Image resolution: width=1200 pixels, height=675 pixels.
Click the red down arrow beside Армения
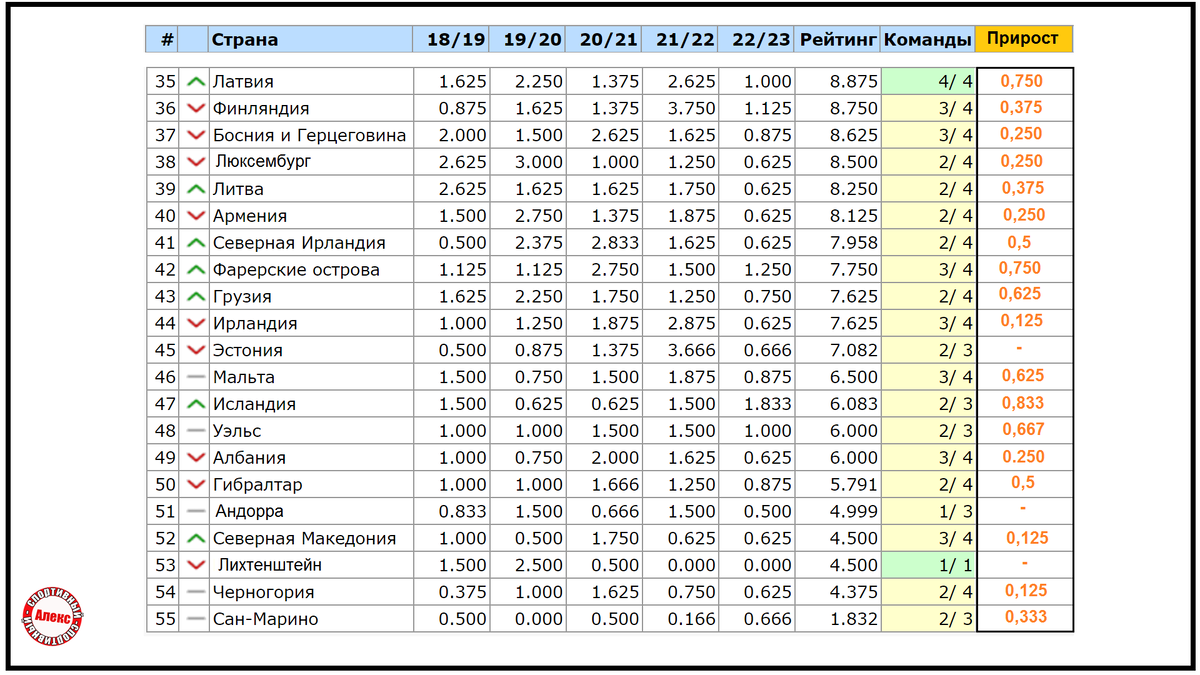tap(196, 216)
